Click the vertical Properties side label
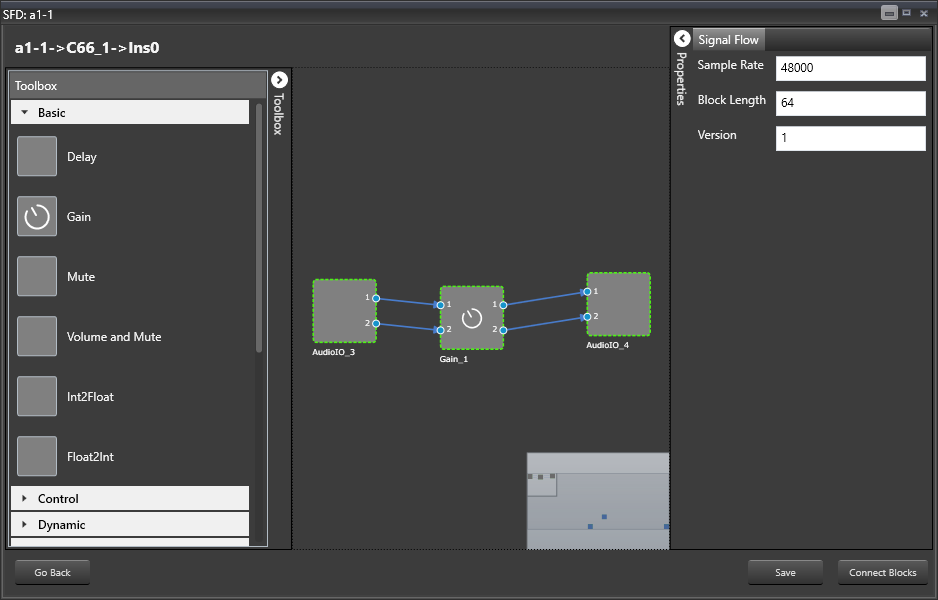This screenshot has width=938, height=600. click(x=681, y=79)
